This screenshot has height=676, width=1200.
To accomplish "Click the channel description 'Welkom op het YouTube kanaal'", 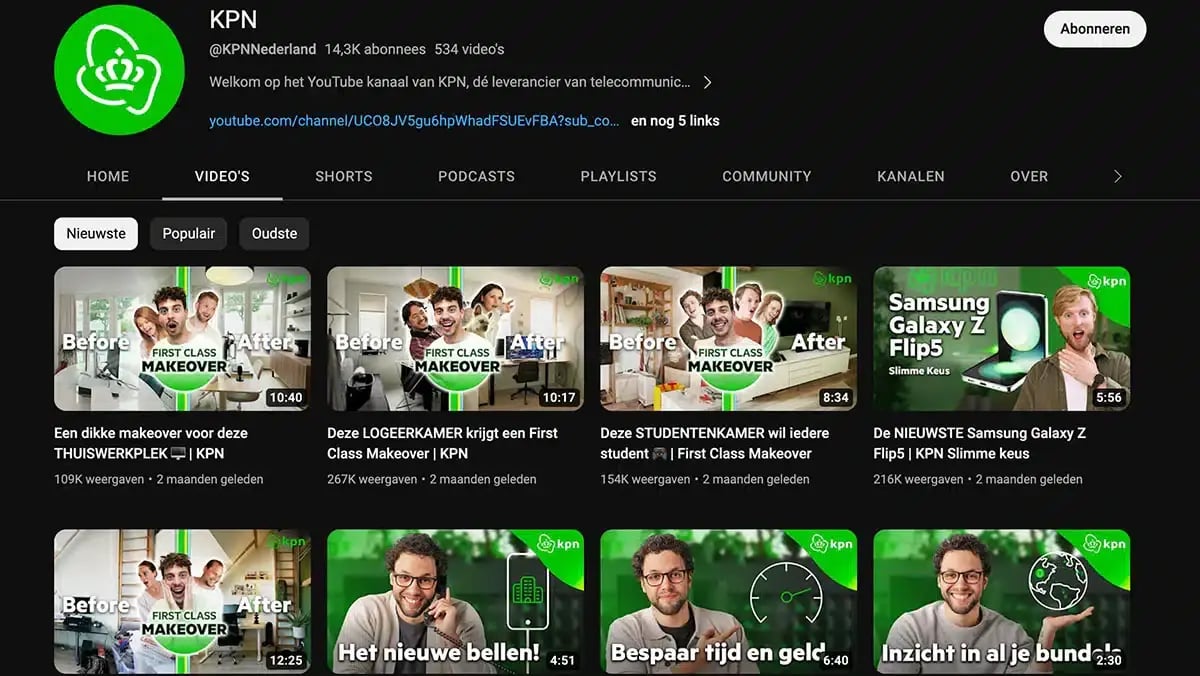I will pos(450,82).
